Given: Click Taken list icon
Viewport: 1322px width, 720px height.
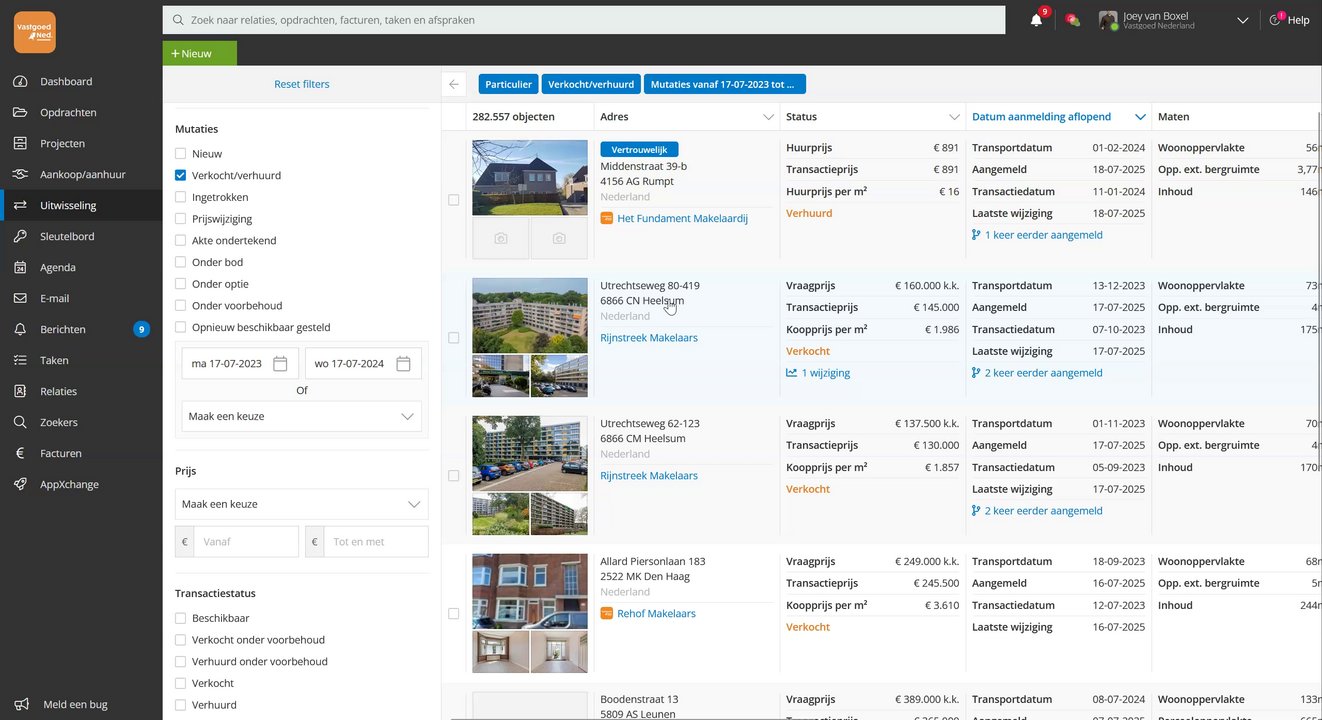Looking at the screenshot, I should [20, 361].
